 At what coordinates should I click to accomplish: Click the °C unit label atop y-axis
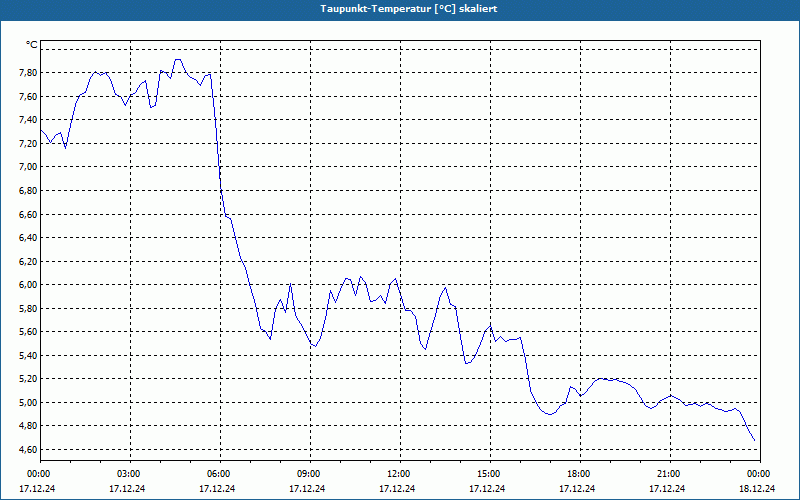point(32,45)
